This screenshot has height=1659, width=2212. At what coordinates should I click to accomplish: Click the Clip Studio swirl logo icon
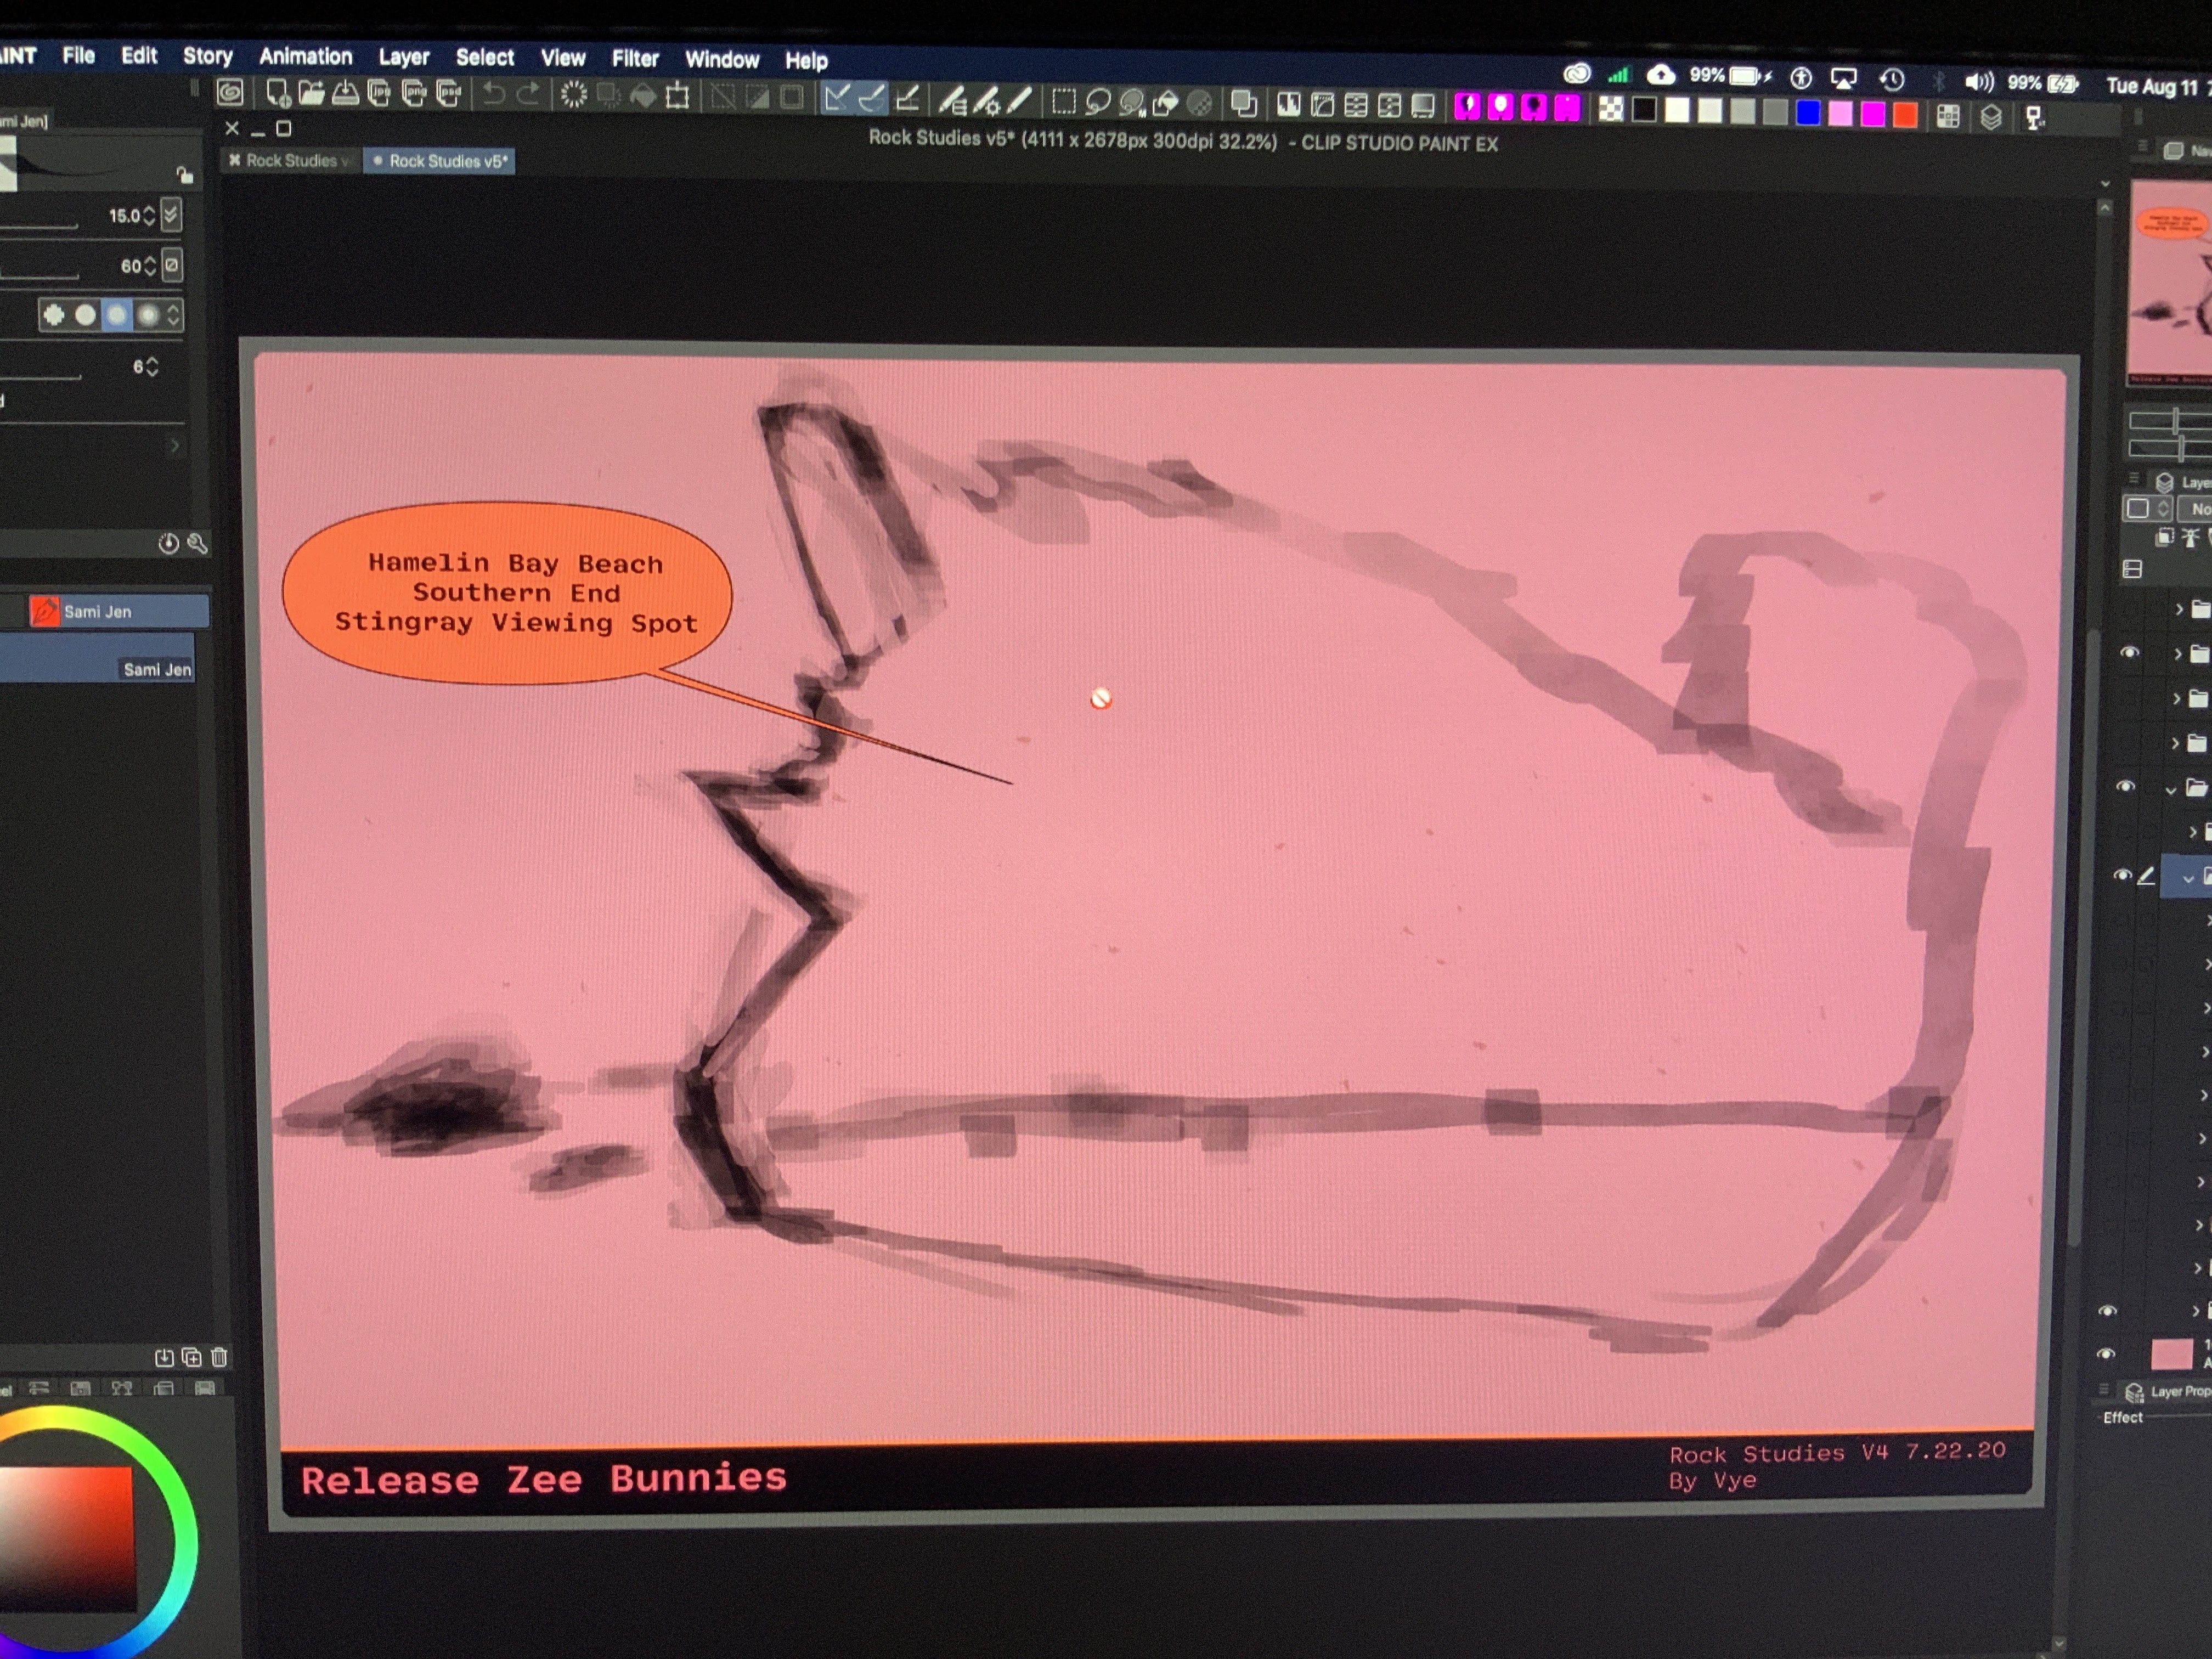pos(230,93)
